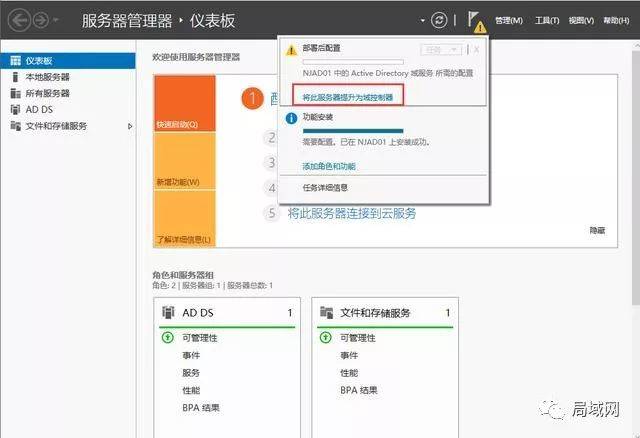Click the 所有服务器 sidebar icon
Screen dimensions: 640x438
[16, 93]
